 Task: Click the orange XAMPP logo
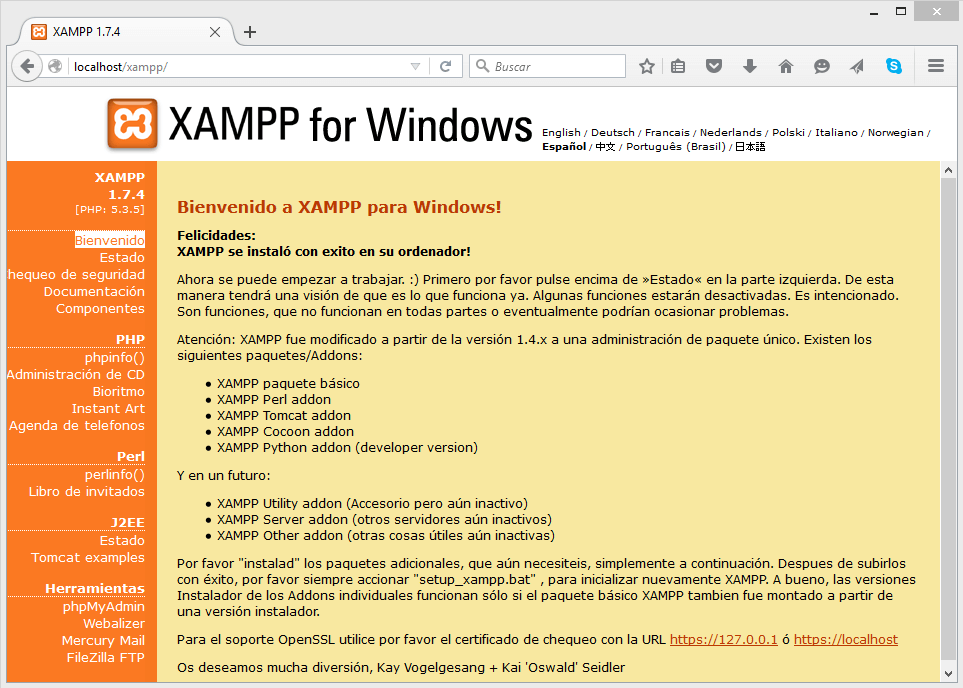(x=132, y=124)
